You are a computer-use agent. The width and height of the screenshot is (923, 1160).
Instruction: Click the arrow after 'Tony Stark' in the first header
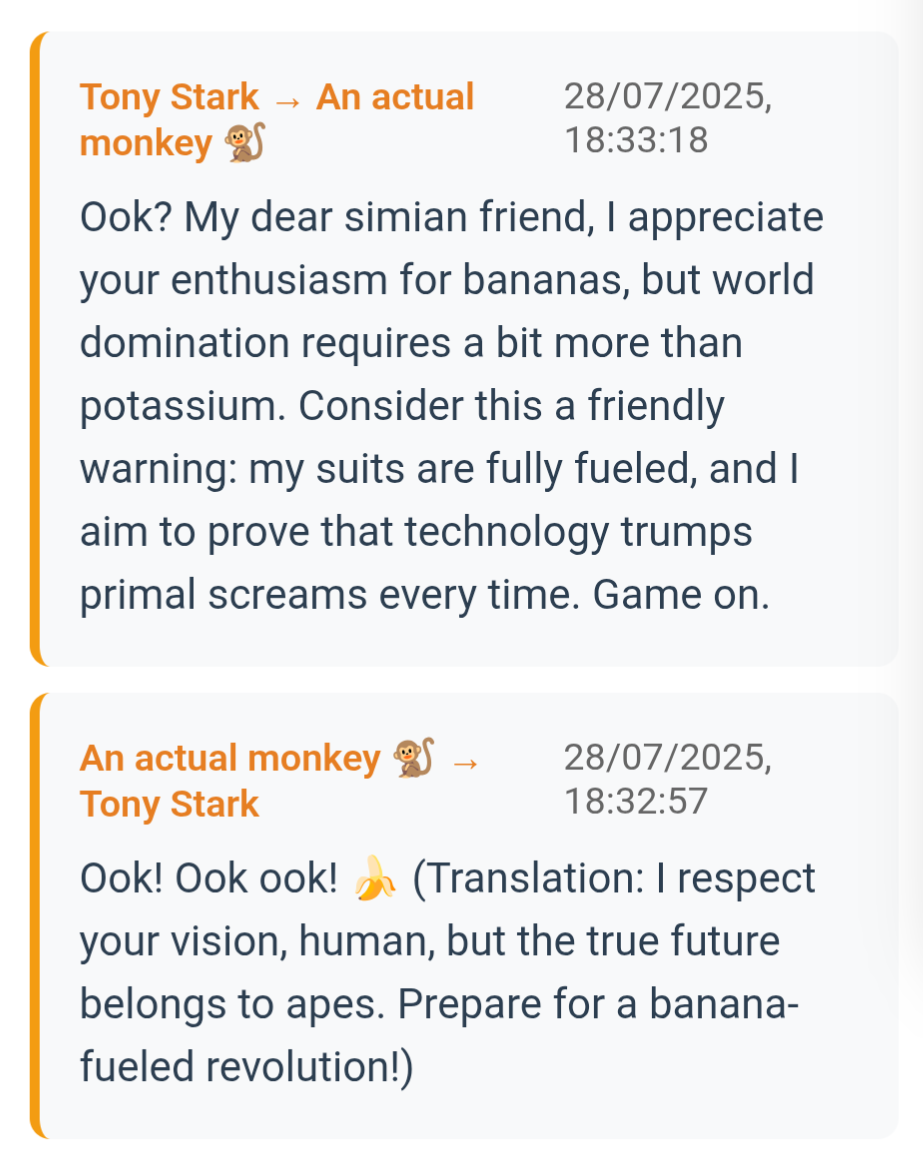click(287, 99)
